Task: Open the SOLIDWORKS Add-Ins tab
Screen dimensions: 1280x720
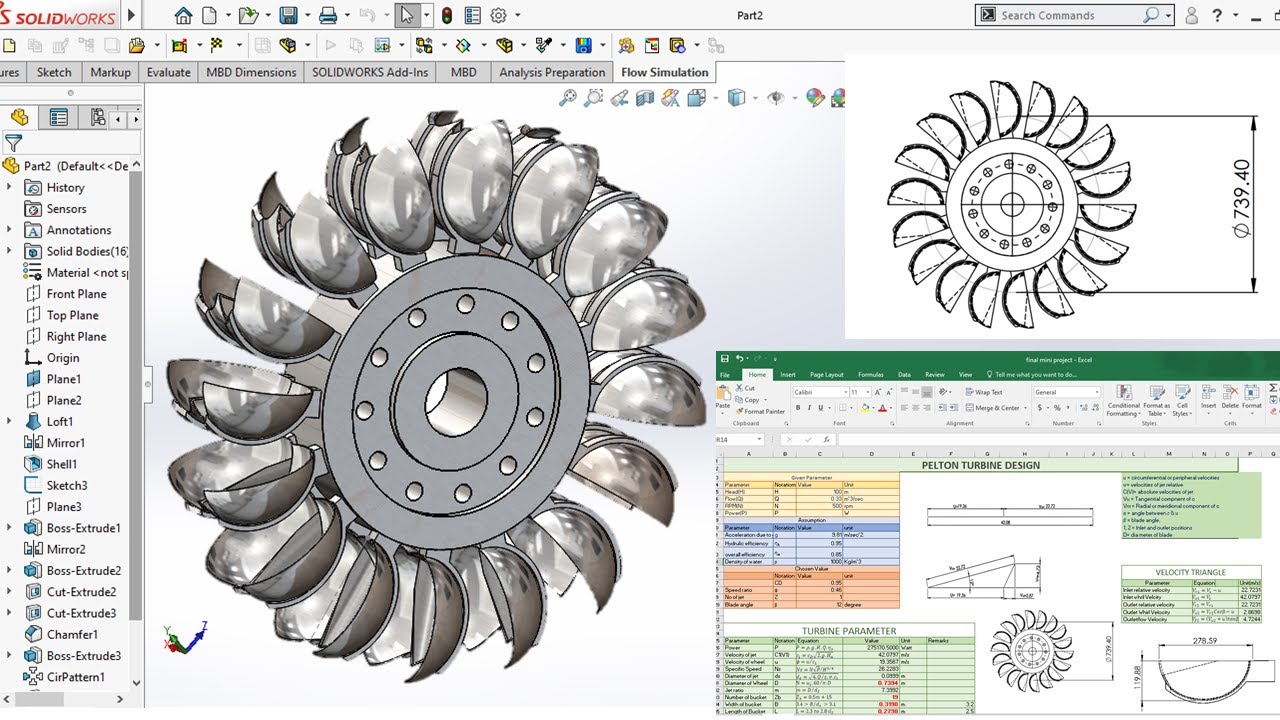Action: pyautogui.click(x=370, y=72)
